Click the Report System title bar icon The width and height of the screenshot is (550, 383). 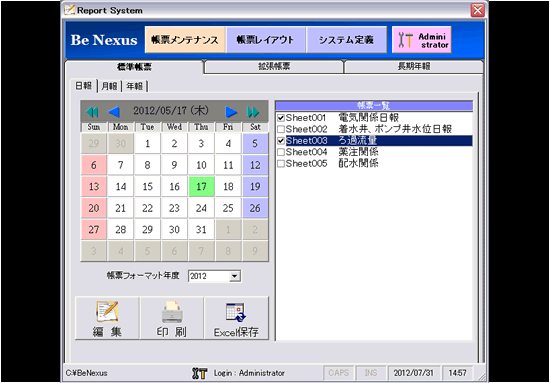pyautogui.click(x=69, y=10)
